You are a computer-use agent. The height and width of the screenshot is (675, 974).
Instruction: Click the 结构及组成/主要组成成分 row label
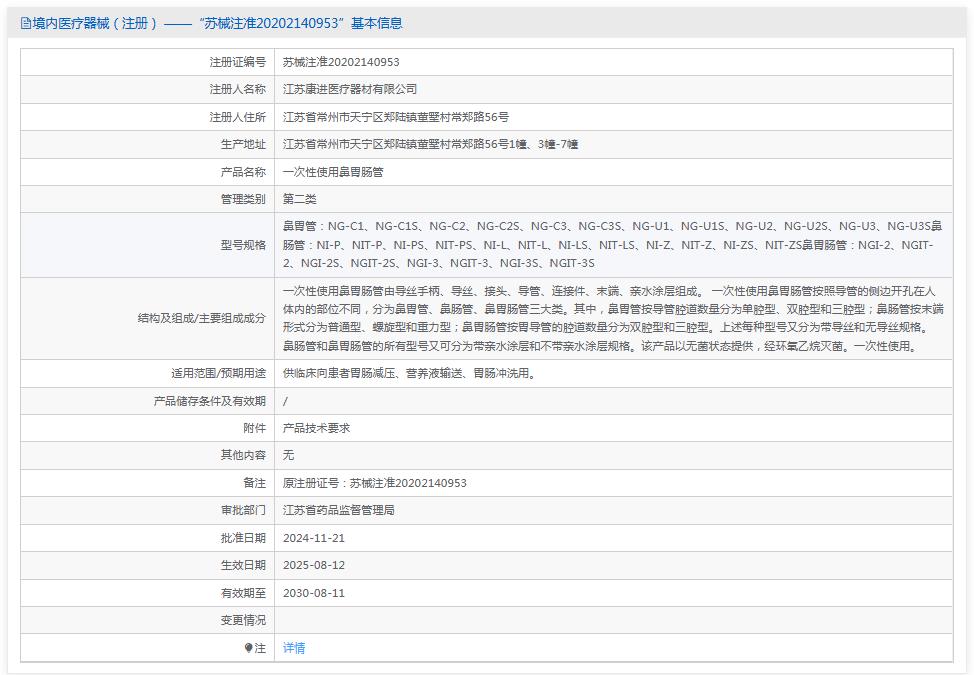click(202, 318)
